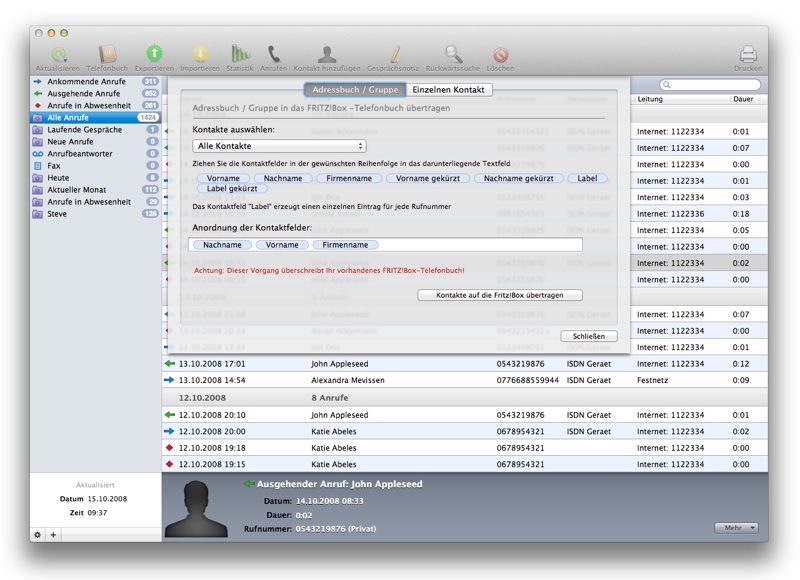Open the gear settings menu at bottom left
The width and height of the screenshot is (800, 580).
[x=38, y=535]
